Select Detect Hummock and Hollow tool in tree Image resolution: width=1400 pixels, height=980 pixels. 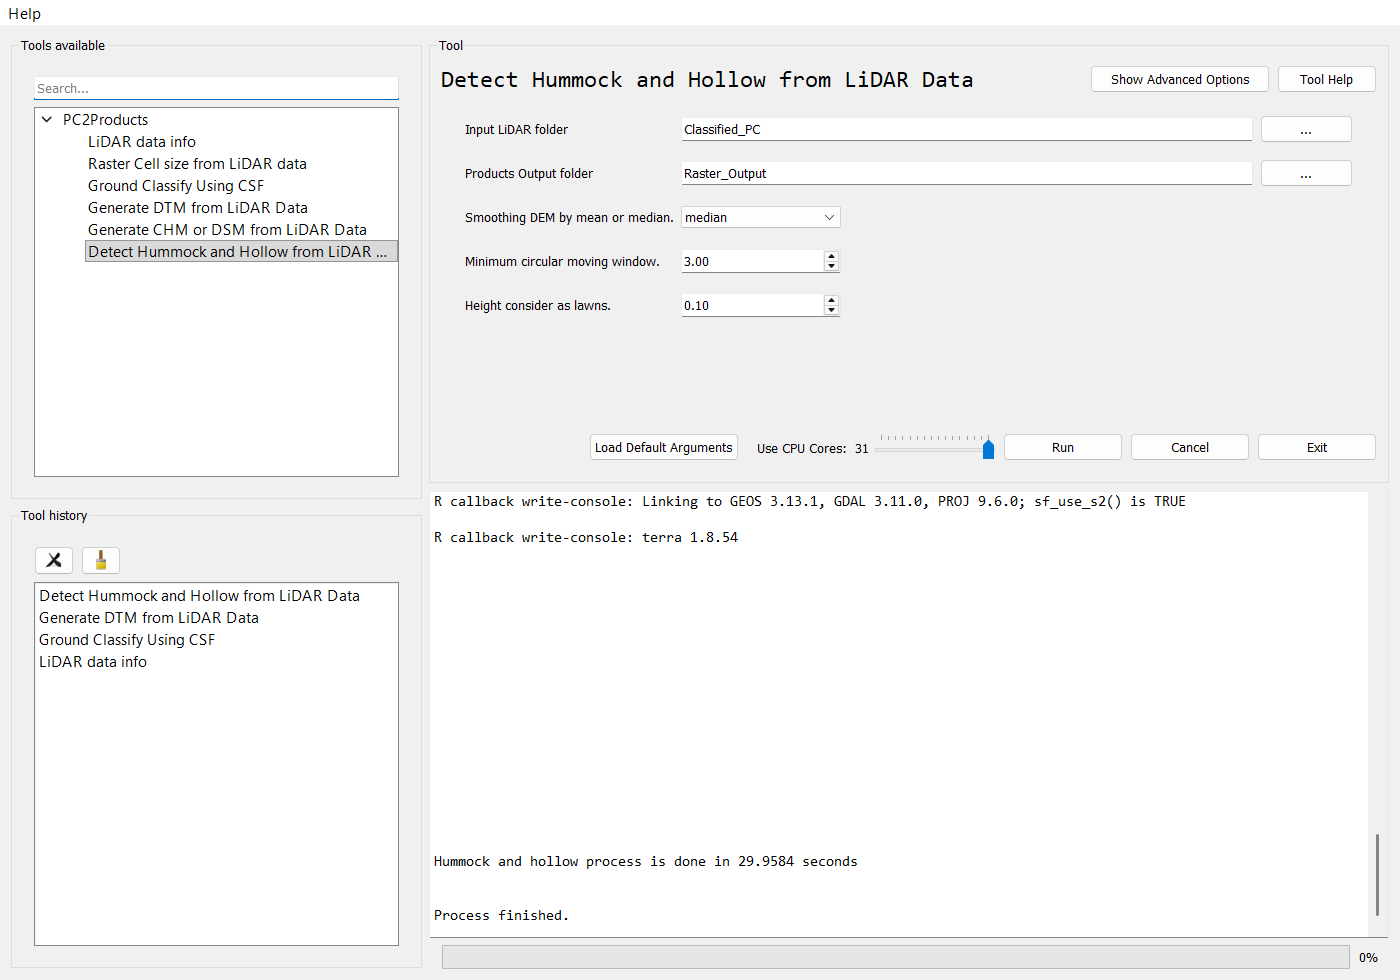(x=241, y=251)
